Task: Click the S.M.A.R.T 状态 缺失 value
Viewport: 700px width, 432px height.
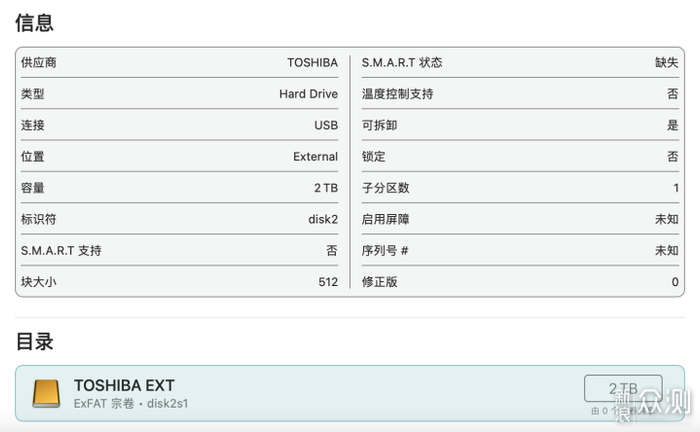Action: pos(667,62)
